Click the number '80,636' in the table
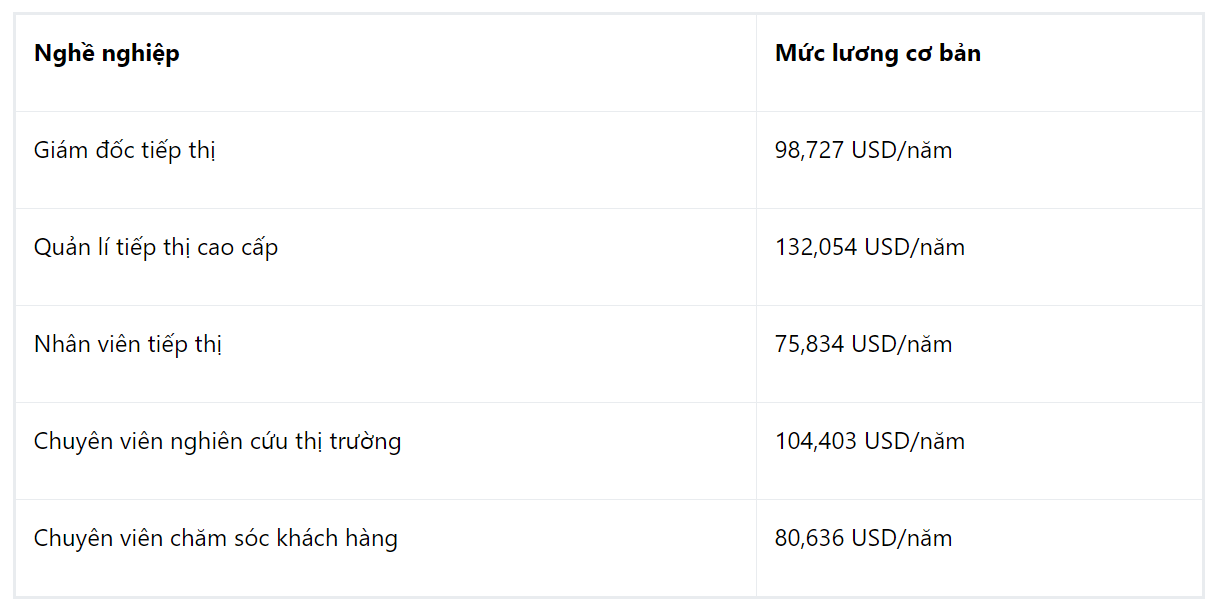 click(810, 538)
